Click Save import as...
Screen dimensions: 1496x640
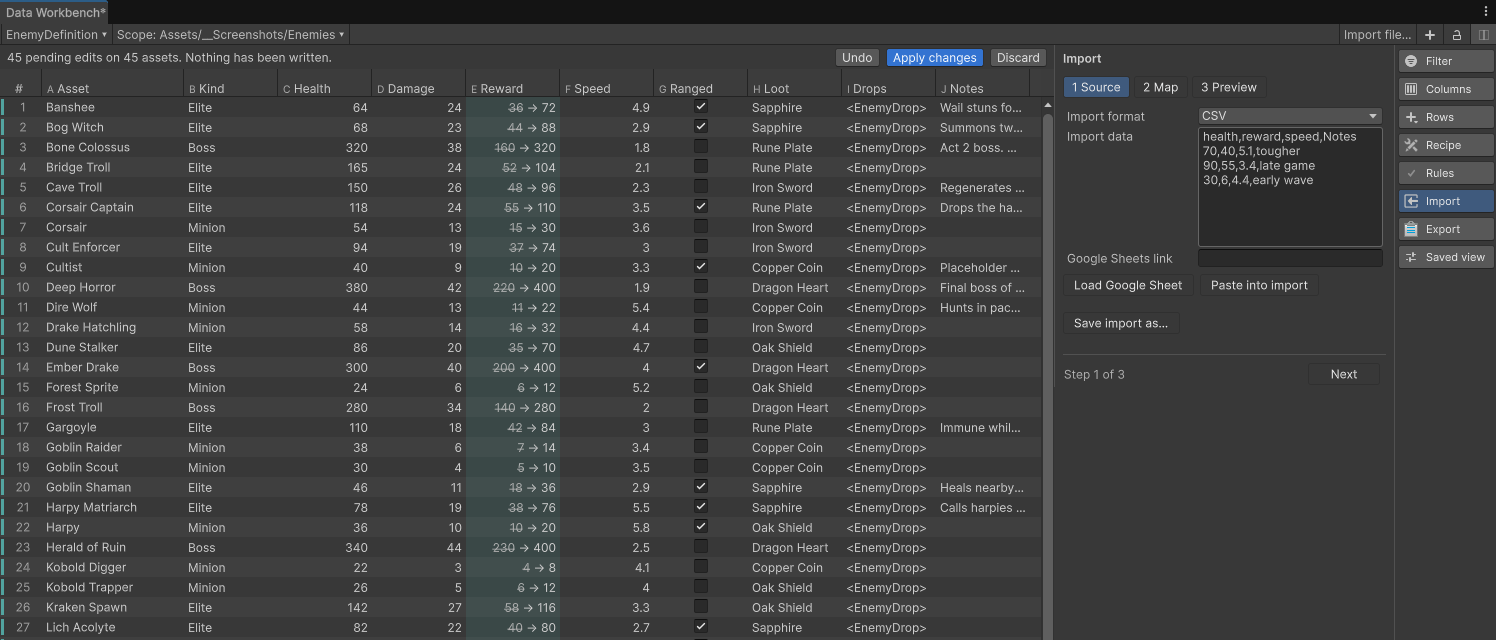(1121, 323)
